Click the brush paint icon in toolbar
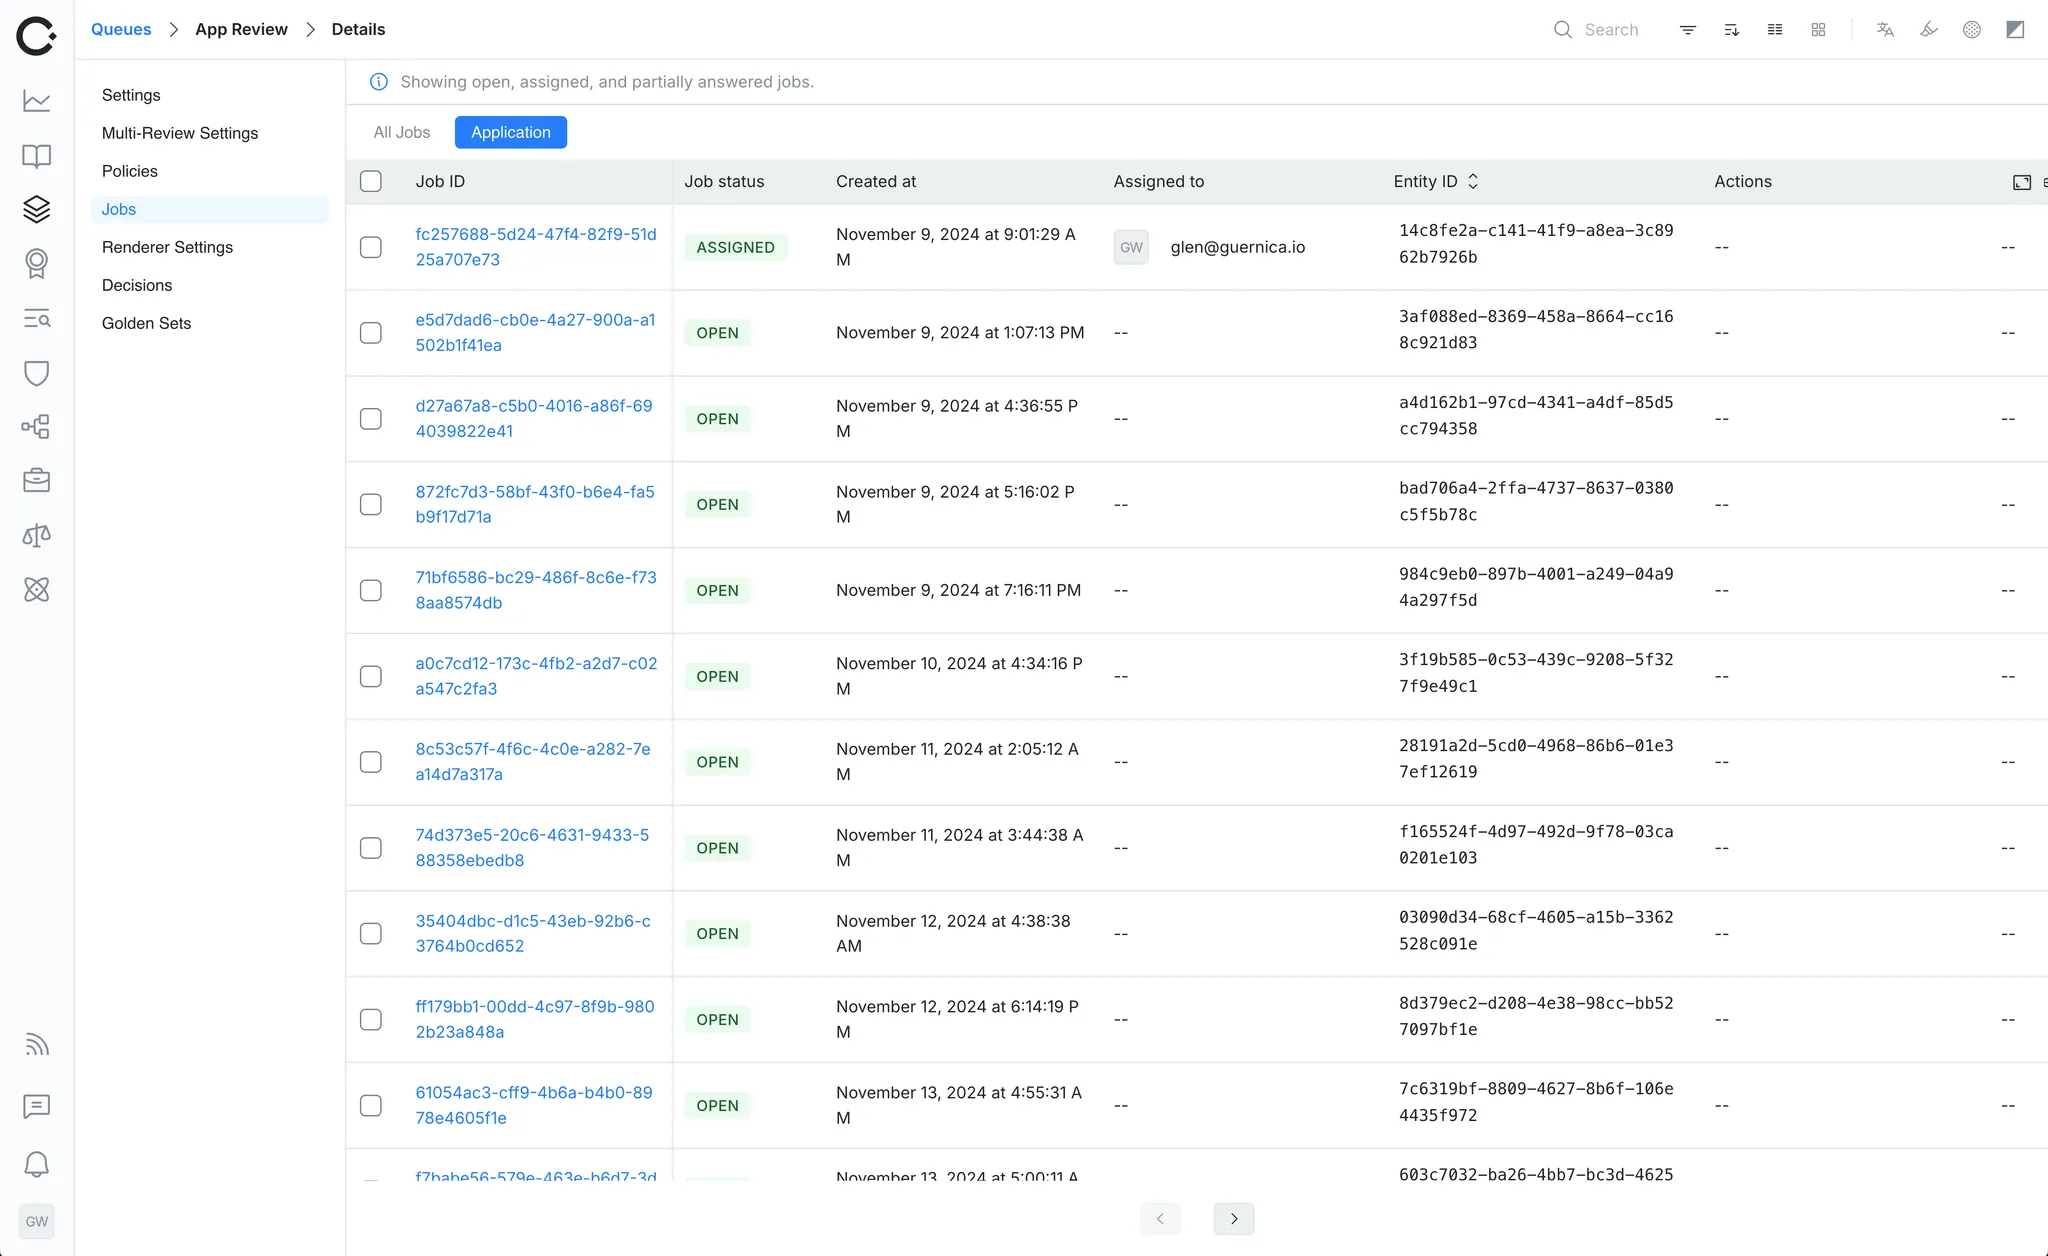This screenshot has height=1256, width=2048. pyautogui.click(x=1929, y=30)
